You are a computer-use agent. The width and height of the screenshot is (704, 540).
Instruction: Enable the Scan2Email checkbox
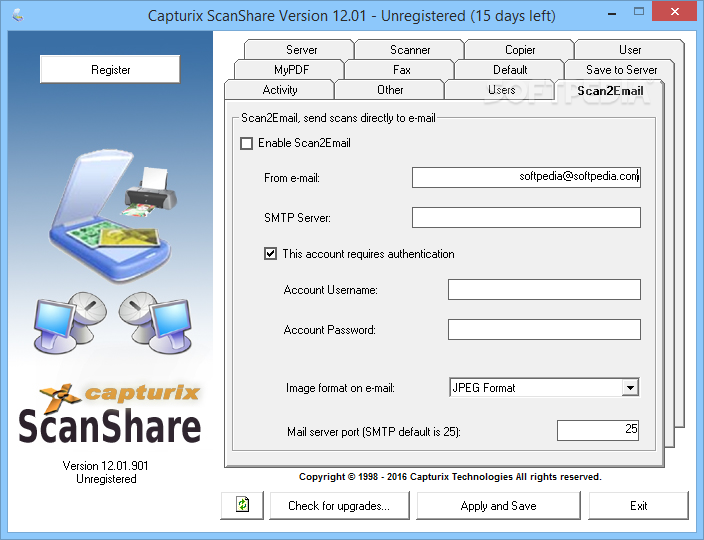tap(246, 144)
